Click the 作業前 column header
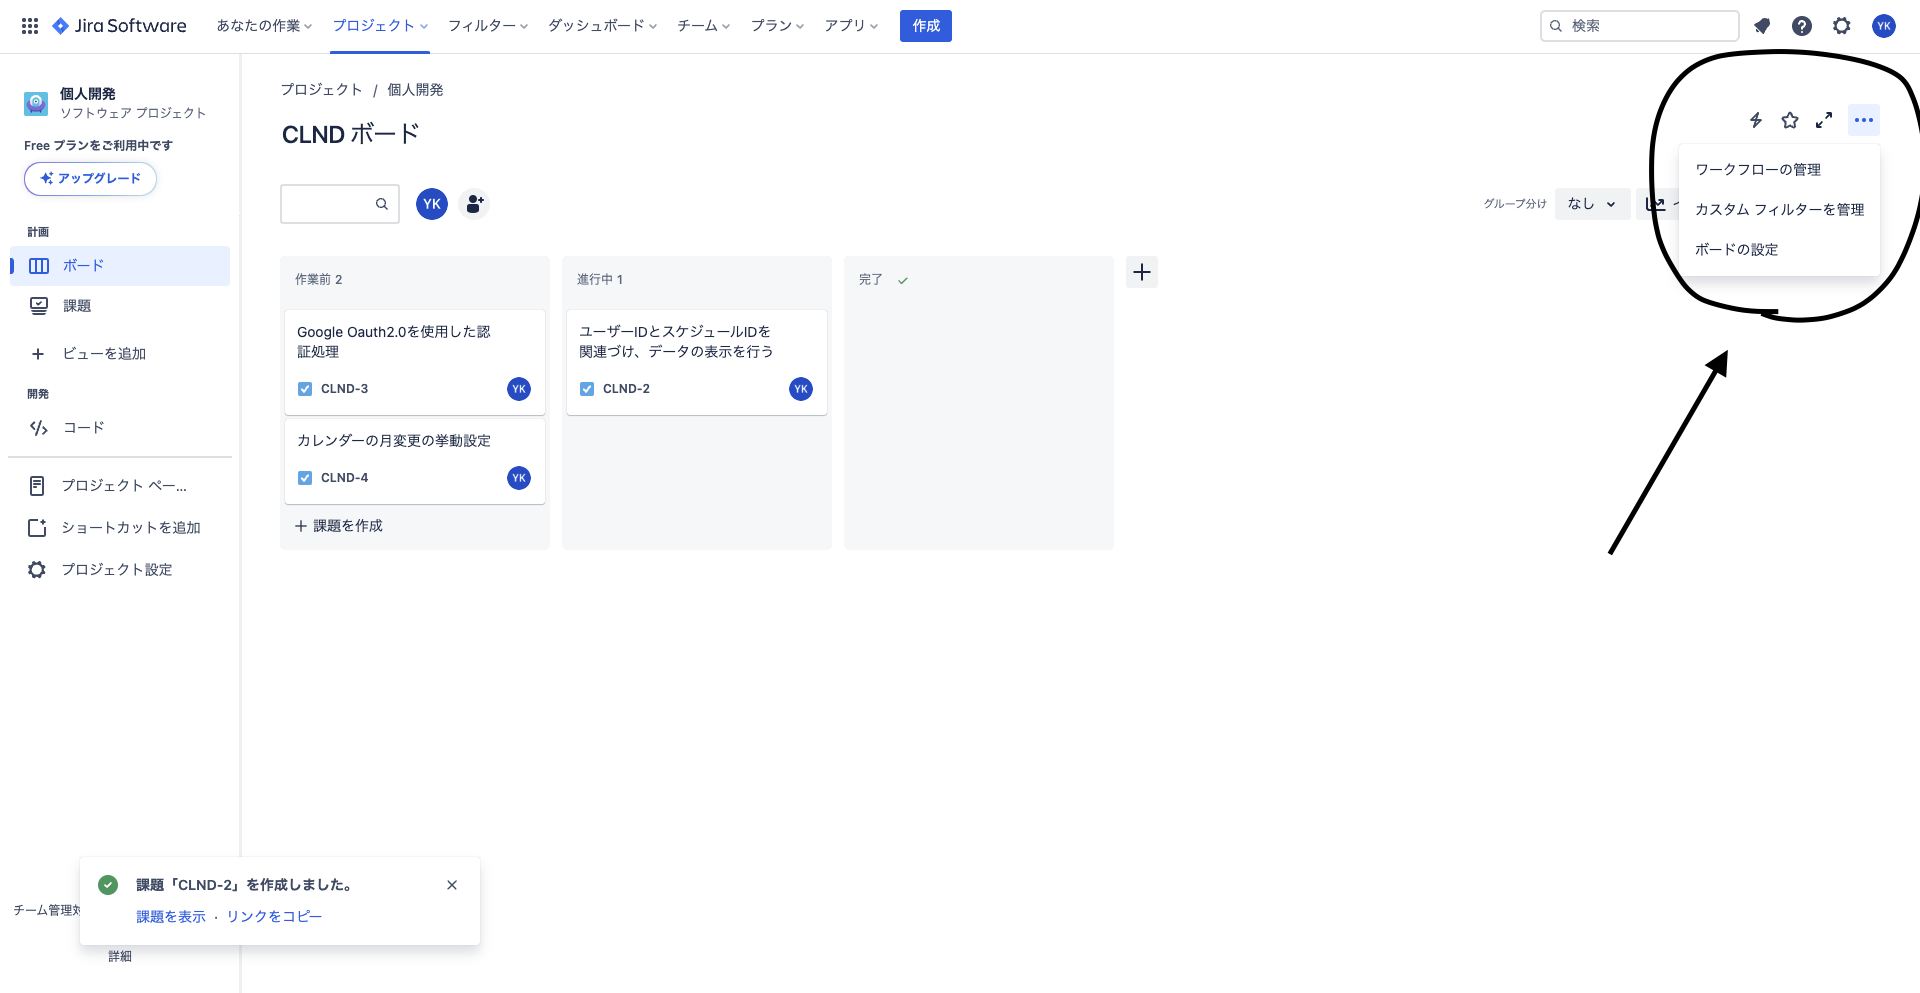 point(318,280)
